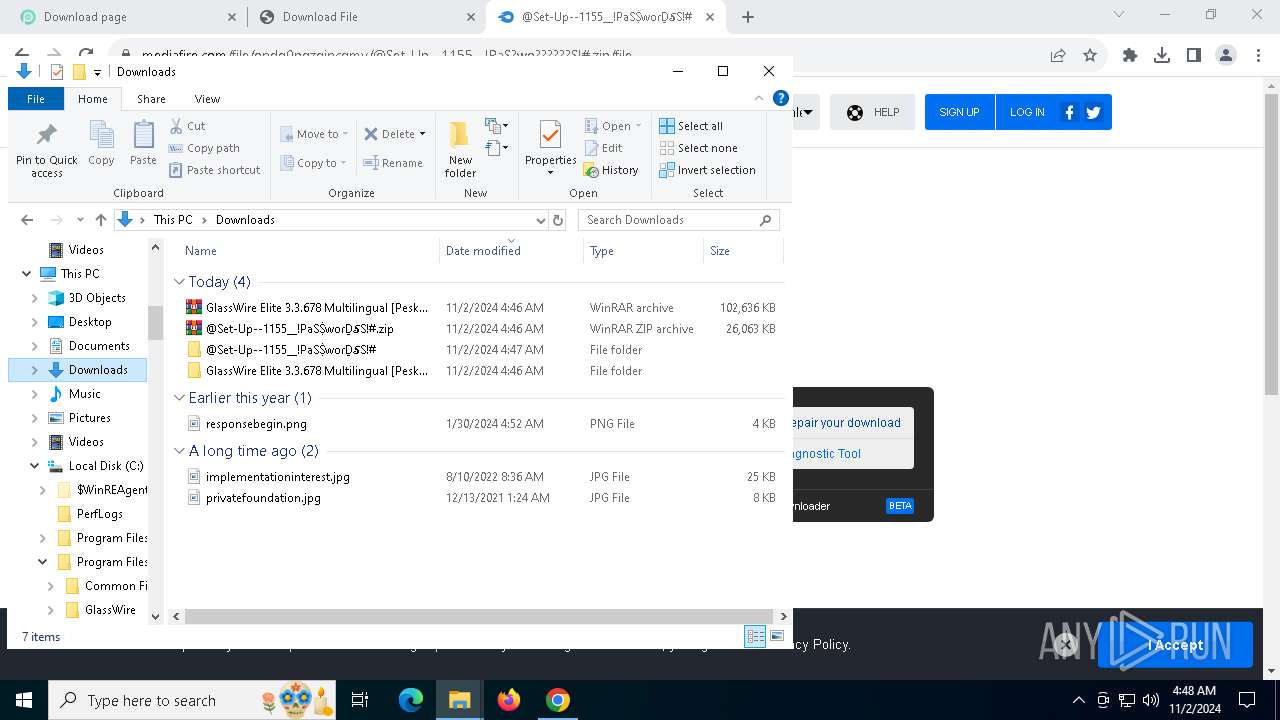Click the Explorer Help question mark icon
This screenshot has height=720, width=1280.
click(x=781, y=98)
